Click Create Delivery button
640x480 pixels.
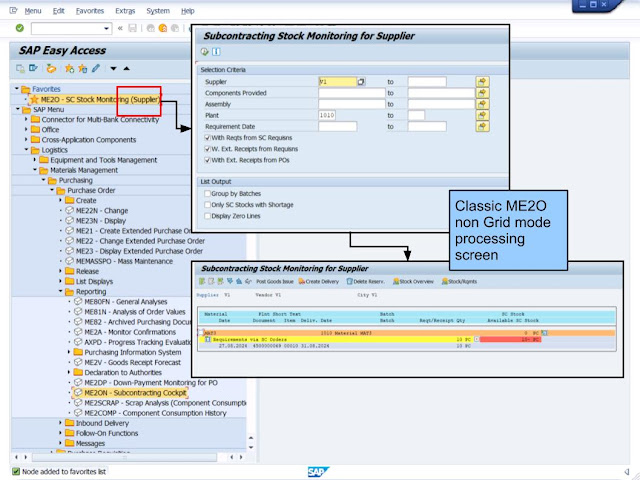(x=319, y=281)
